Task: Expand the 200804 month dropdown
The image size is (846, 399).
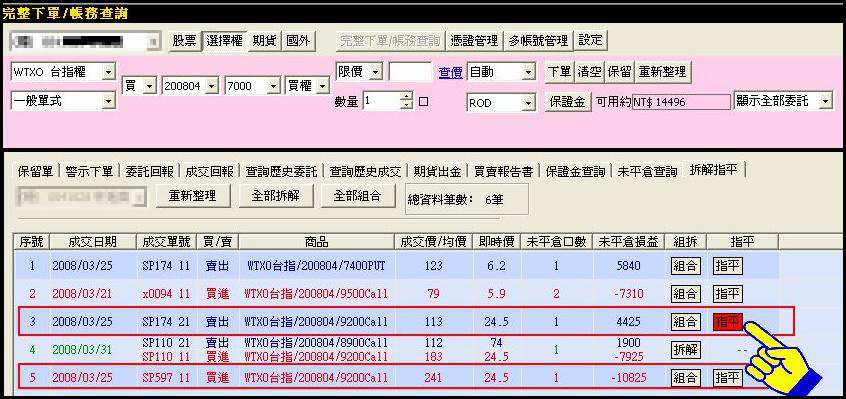Action: tap(212, 85)
